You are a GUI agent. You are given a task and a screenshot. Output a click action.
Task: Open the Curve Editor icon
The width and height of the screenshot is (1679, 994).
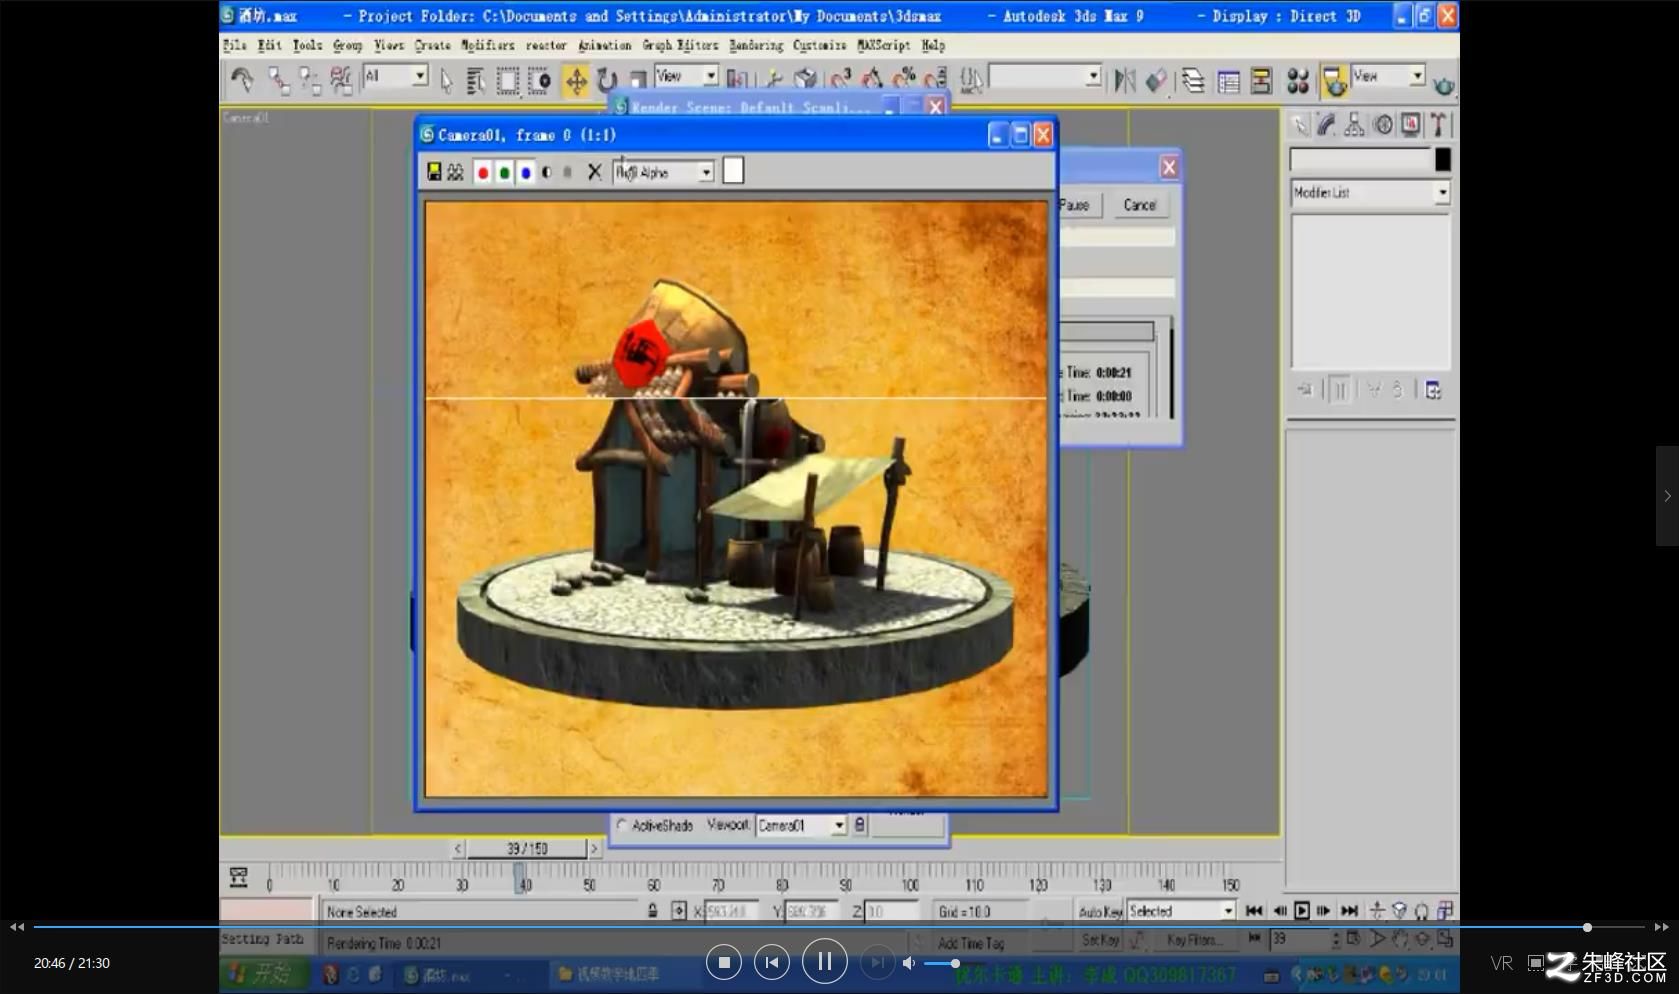click(x=1228, y=80)
